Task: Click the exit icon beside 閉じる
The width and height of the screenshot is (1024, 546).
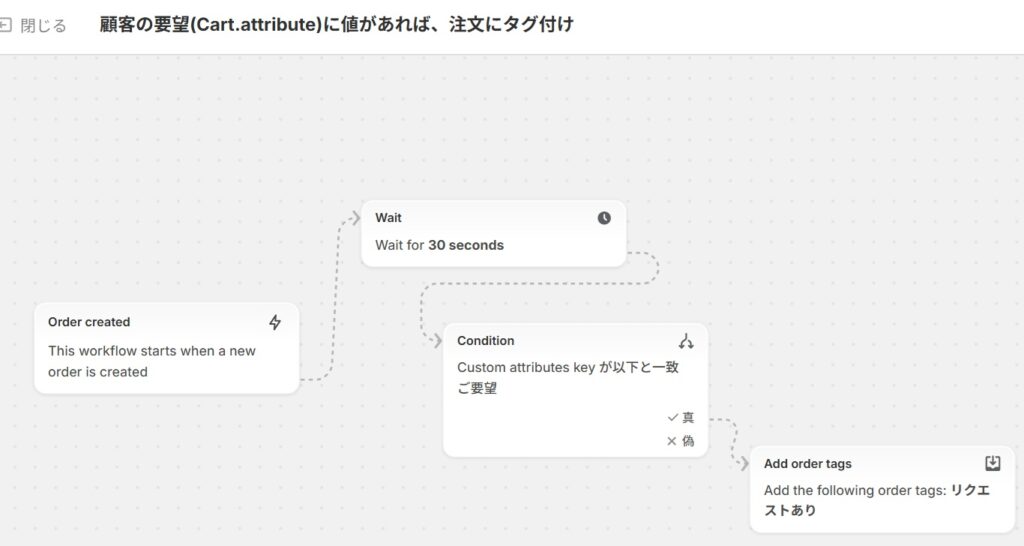Action: click(x=6, y=25)
